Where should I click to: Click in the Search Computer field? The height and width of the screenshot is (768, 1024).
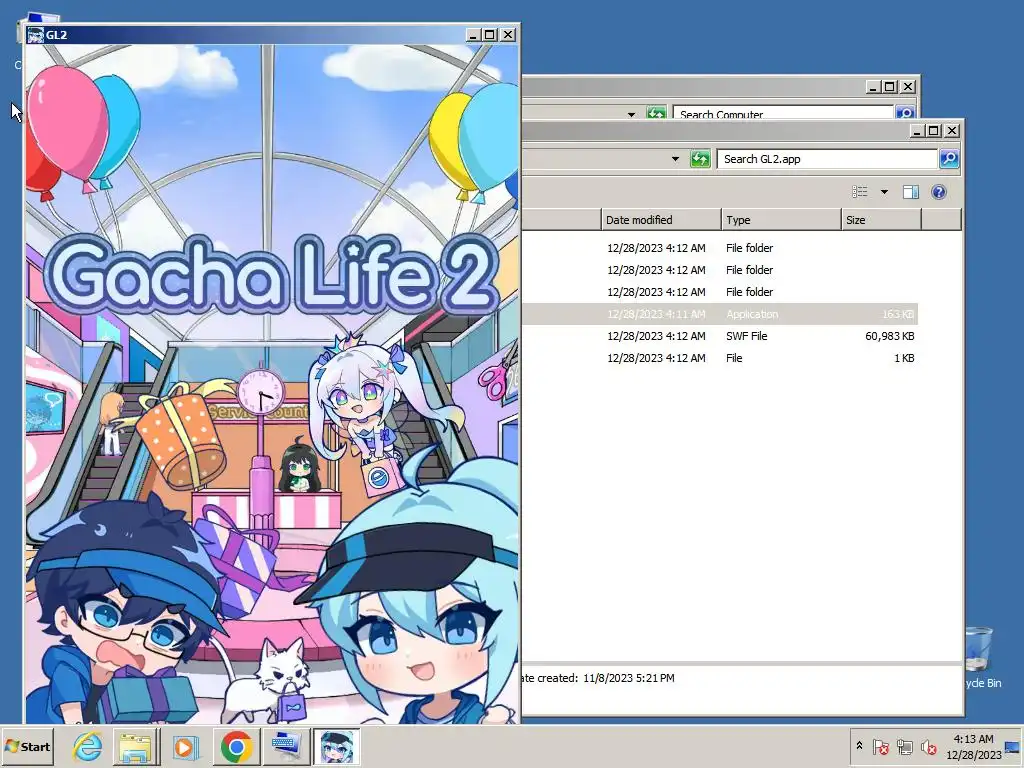pyautogui.click(x=782, y=113)
